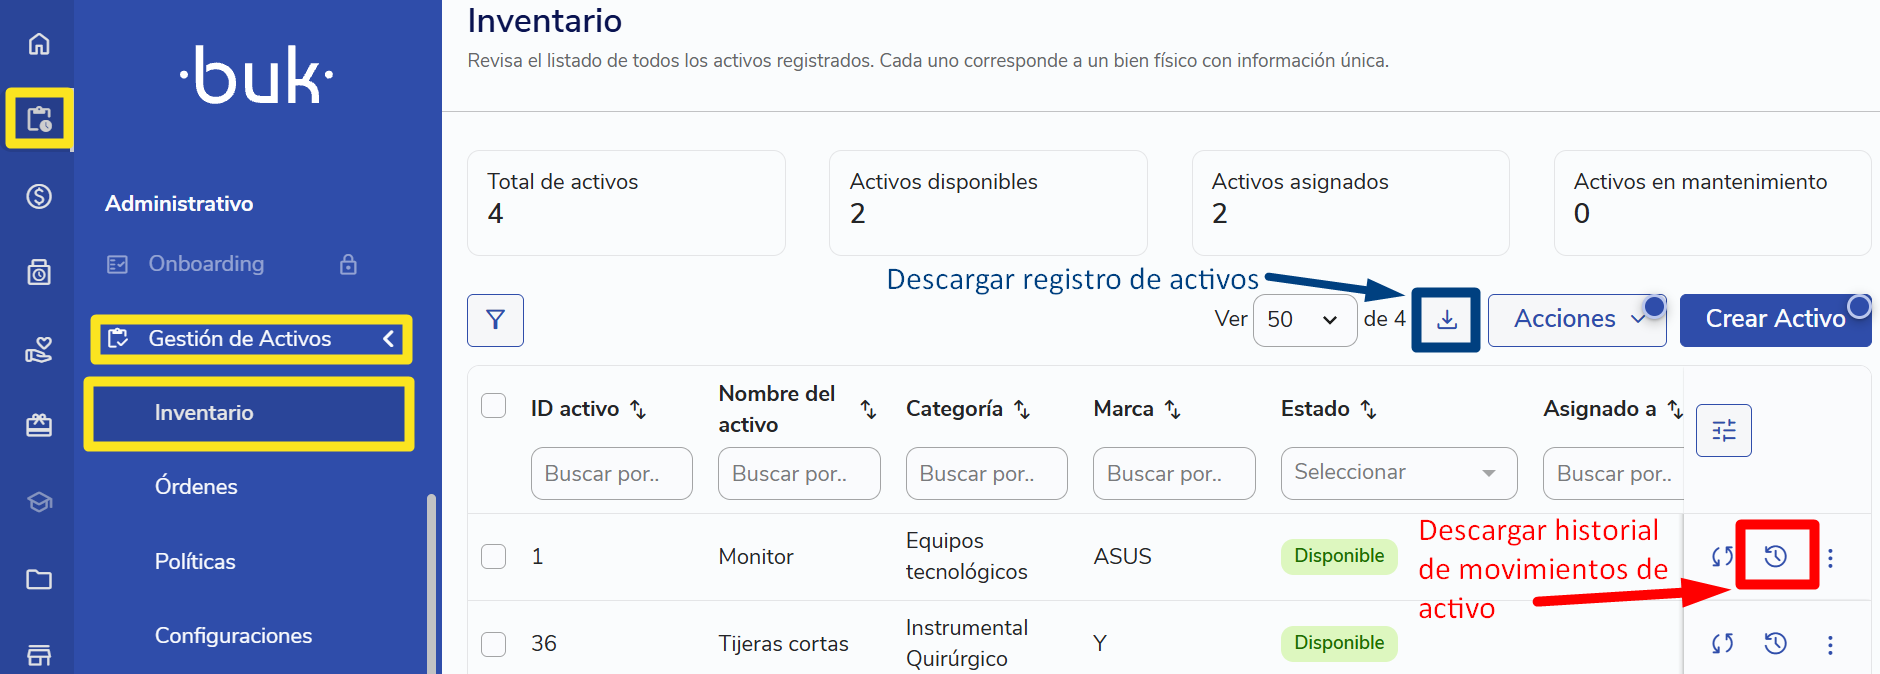The height and width of the screenshot is (674, 1880).
Task: Open the graduation cap training icon
Action: point(39,502)
